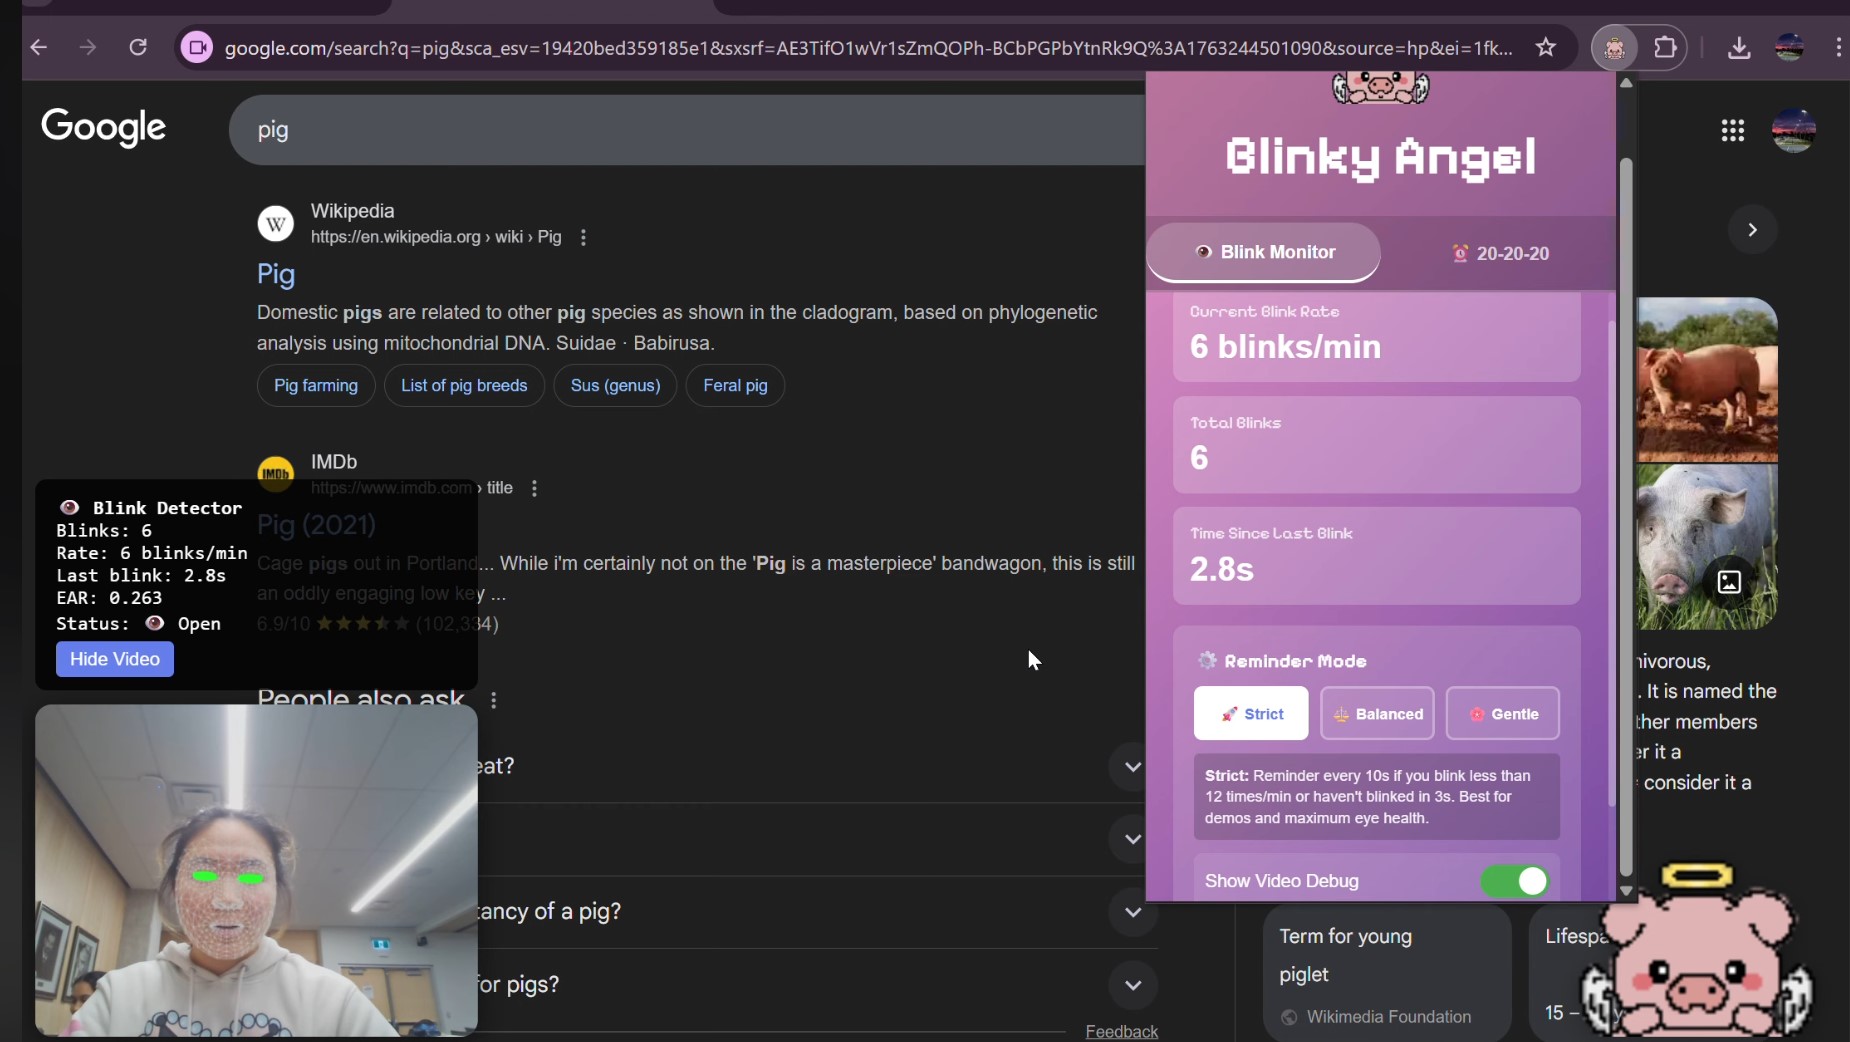Viewport: 1850px width, 1042px height.
Task: Open the browser Extensions puzzle icon
Action: click(x=1664, y=47)
